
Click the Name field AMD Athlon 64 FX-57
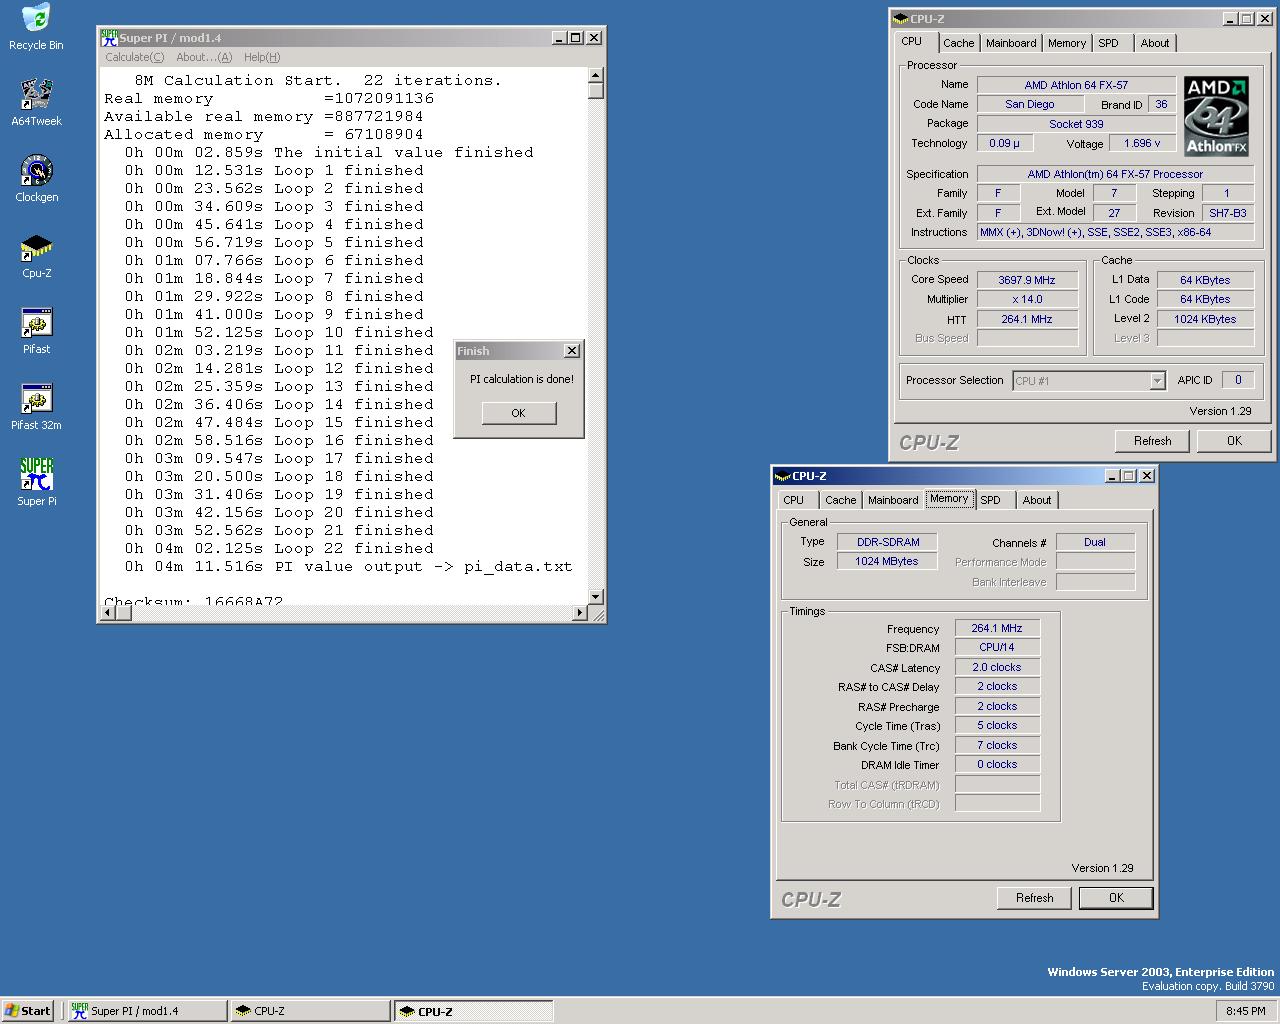pyautogui.click(x=1076, y=85)
